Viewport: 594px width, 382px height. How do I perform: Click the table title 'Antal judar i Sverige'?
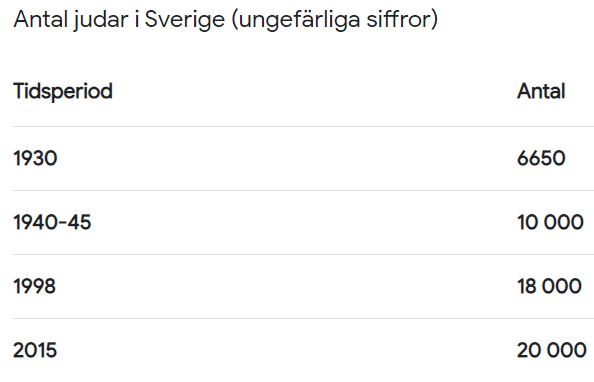119,20
